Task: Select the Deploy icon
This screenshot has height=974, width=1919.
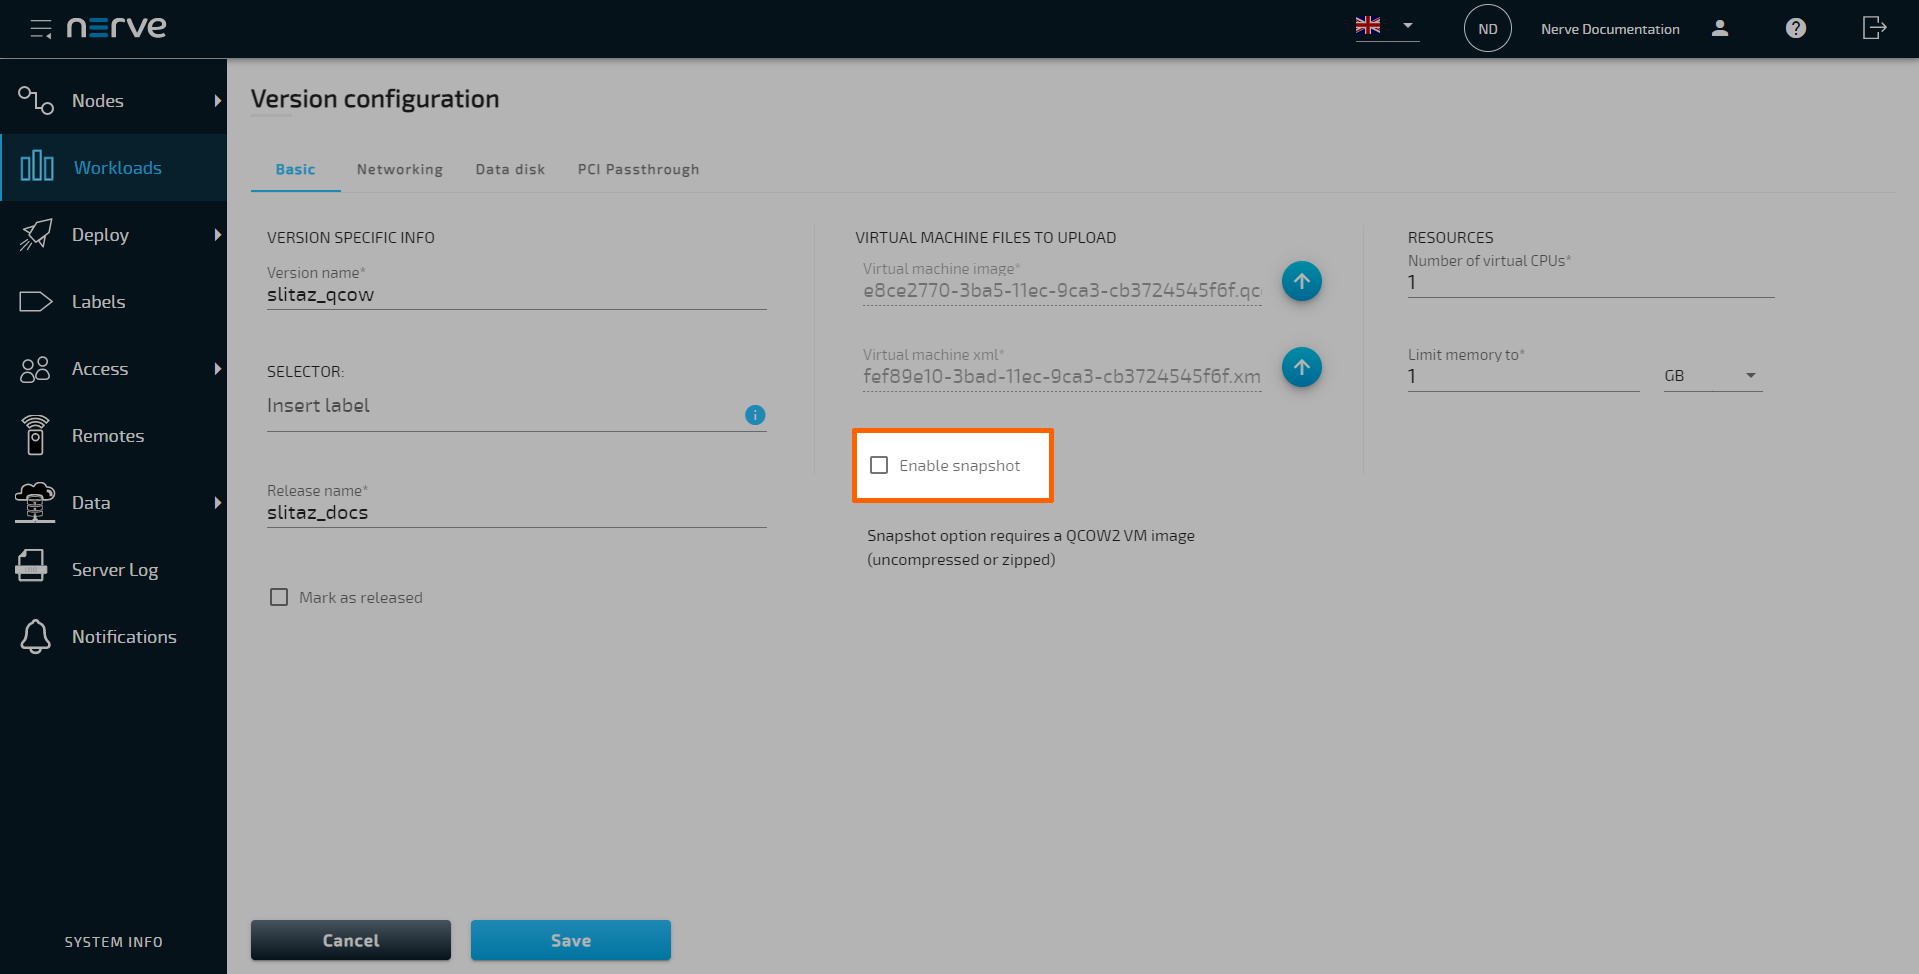Action: [x=36, y=234]
